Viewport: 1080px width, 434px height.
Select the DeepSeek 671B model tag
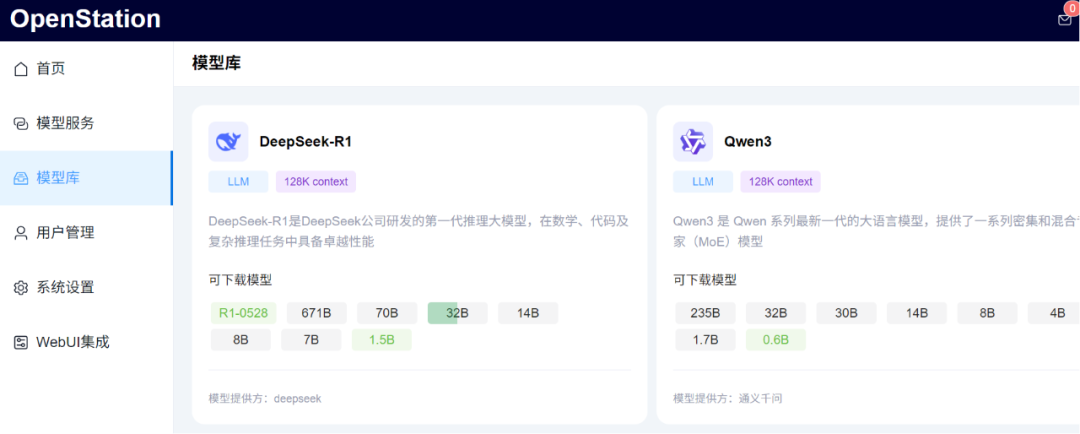click(316, 313)
